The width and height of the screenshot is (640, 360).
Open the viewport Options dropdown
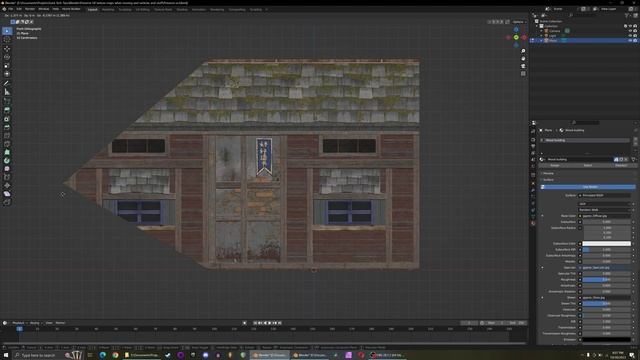click(x=519, y=22)
